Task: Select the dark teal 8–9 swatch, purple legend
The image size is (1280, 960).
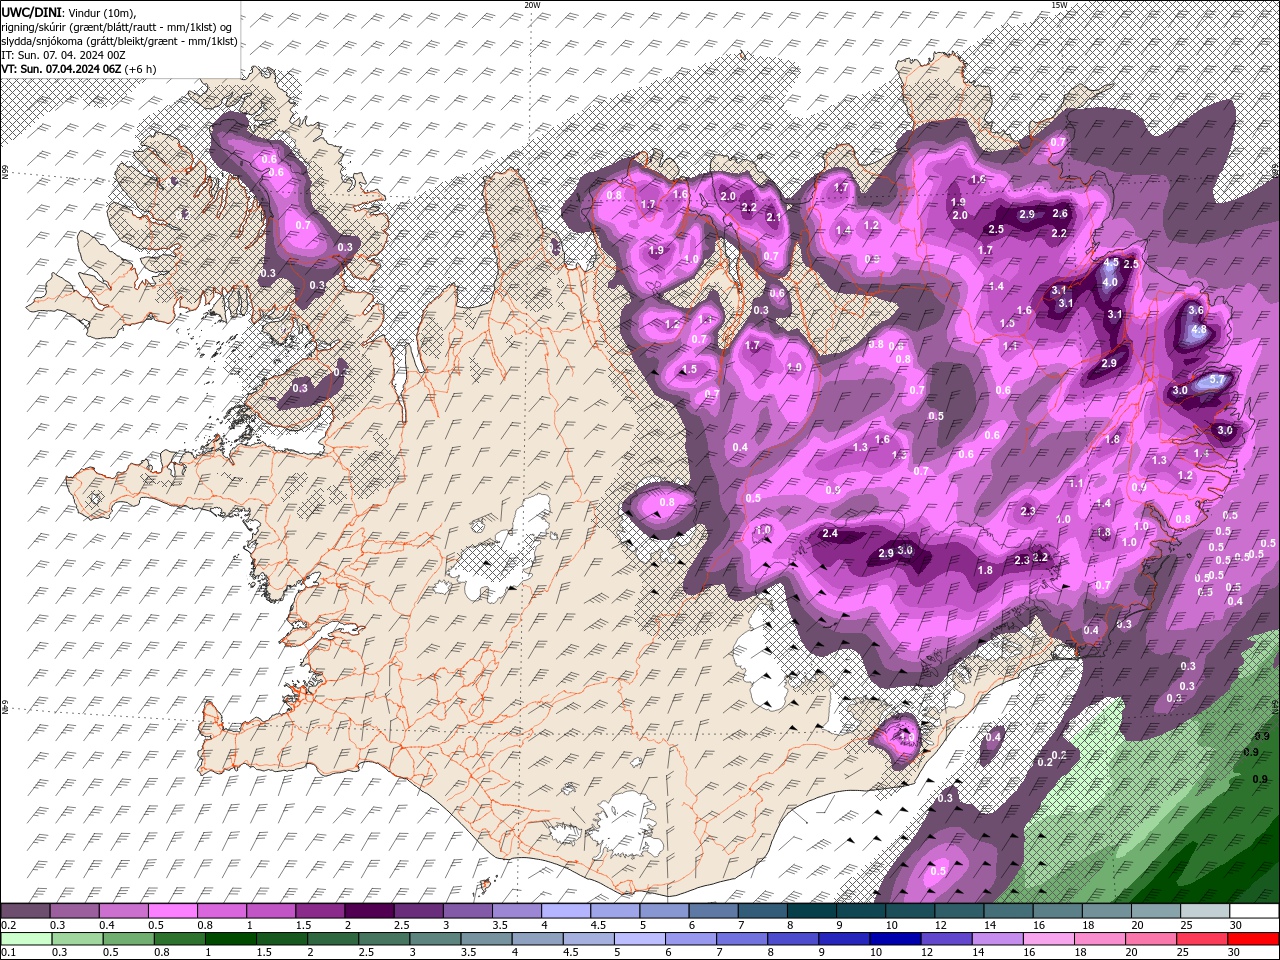Action: [x=813, y=911]
